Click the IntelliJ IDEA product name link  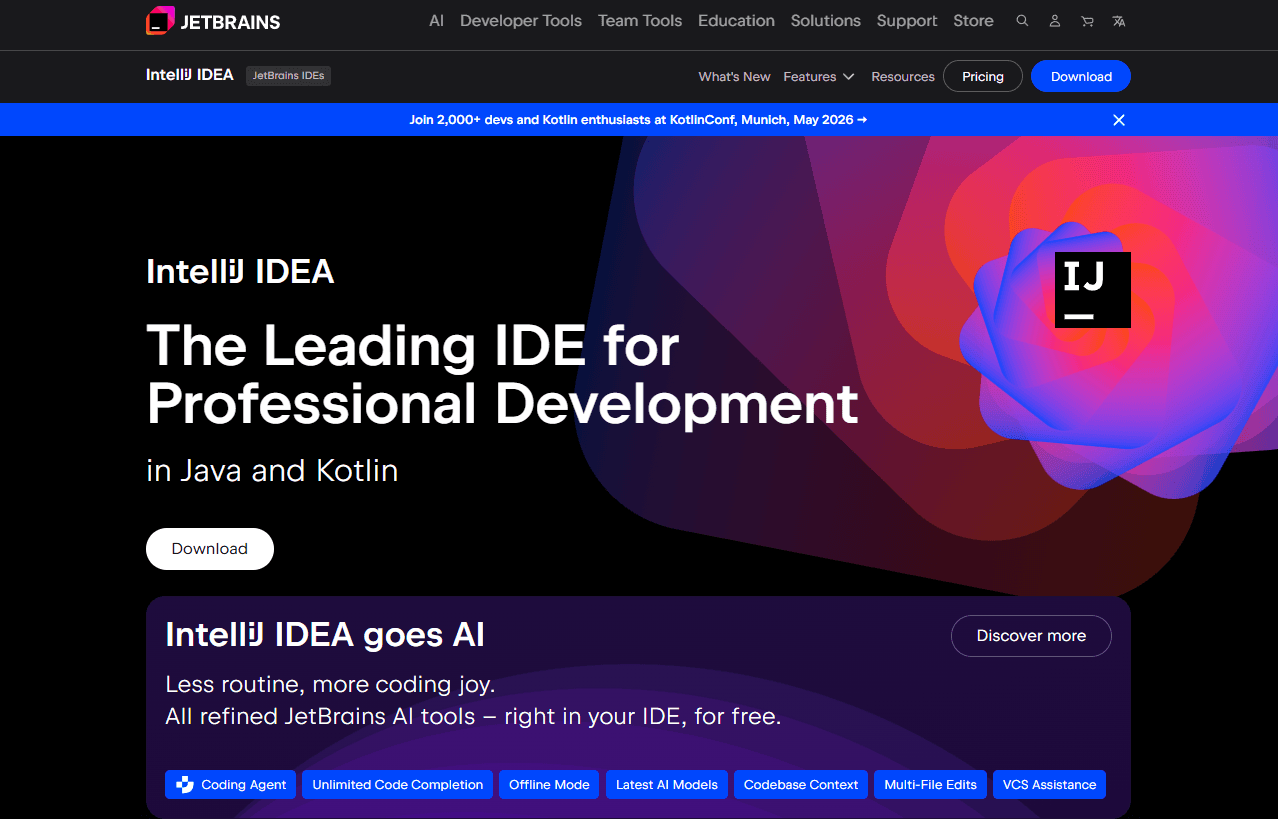pos(190,75)
